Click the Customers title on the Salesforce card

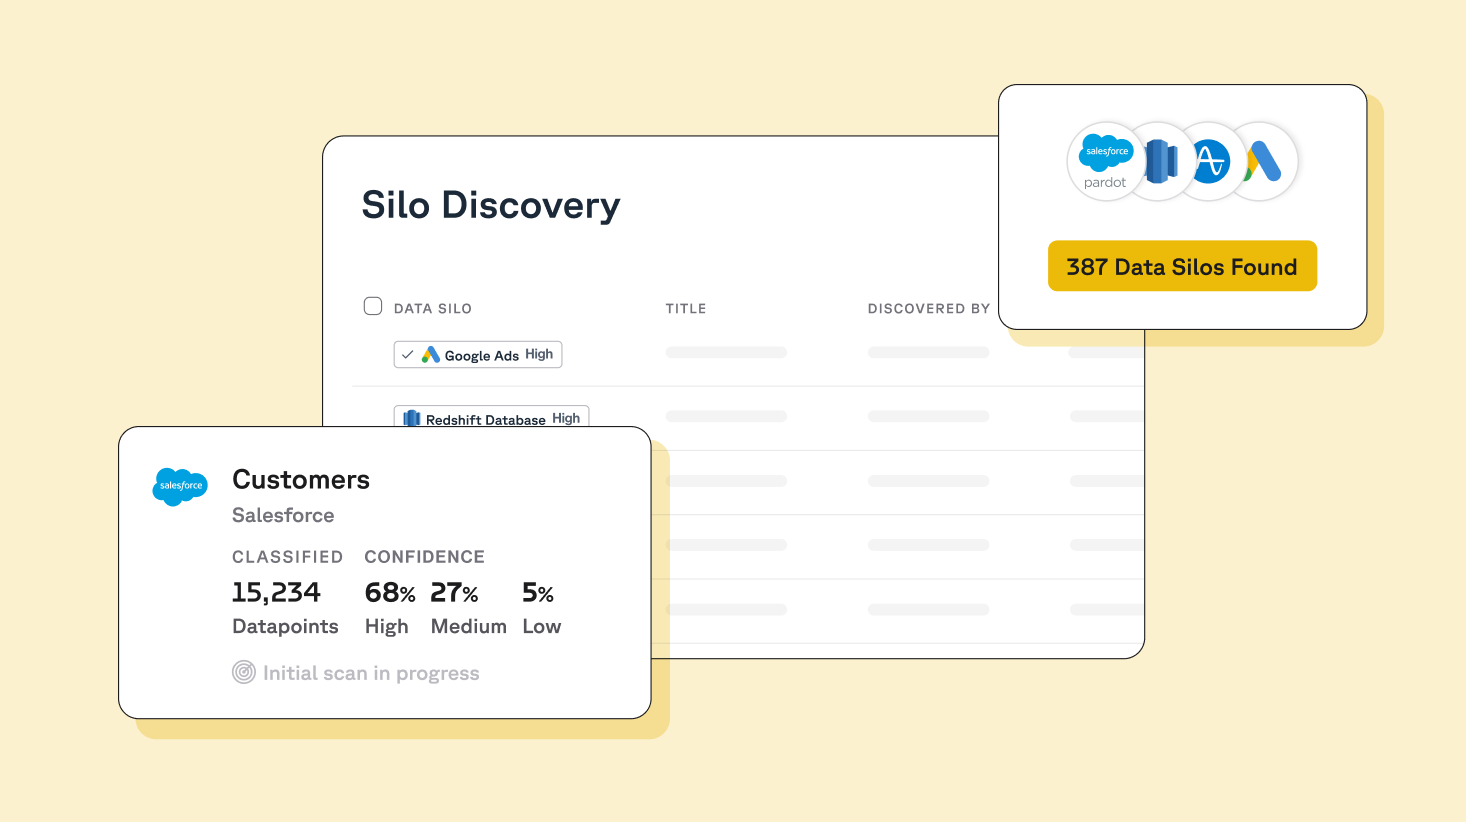coord(300,479)
